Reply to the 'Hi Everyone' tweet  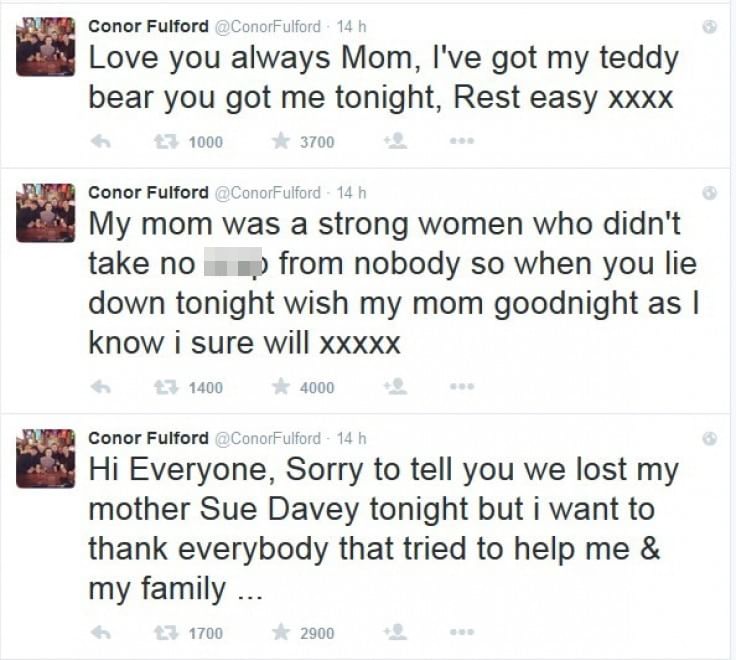(x=100, y=633)
